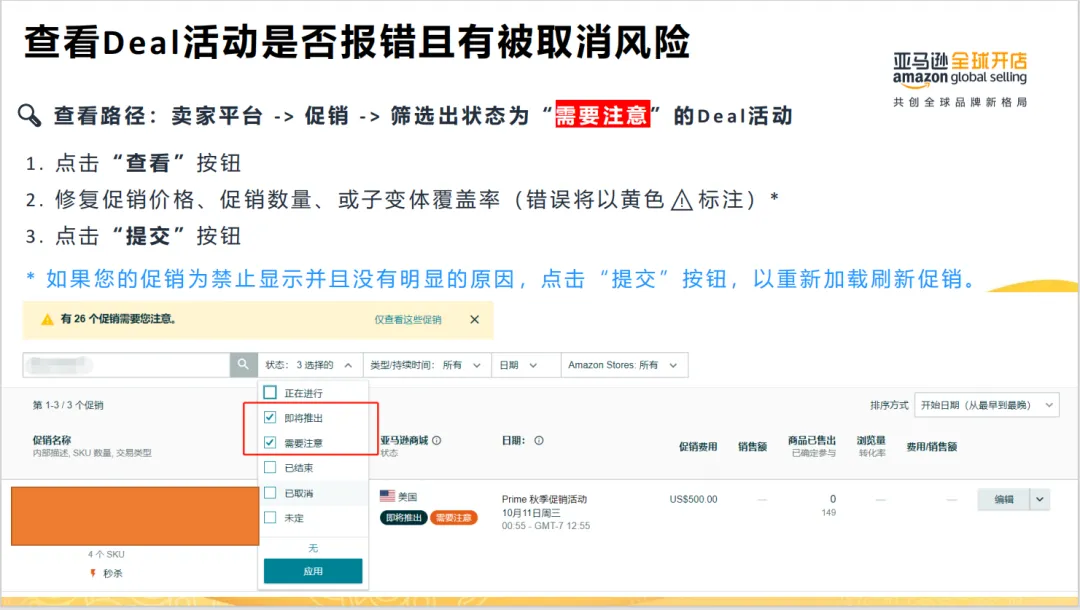Check the 正在进行 status checkbox
This screenshot has height=610, width=1080.
pyautogui.click(x=270, y=392)
